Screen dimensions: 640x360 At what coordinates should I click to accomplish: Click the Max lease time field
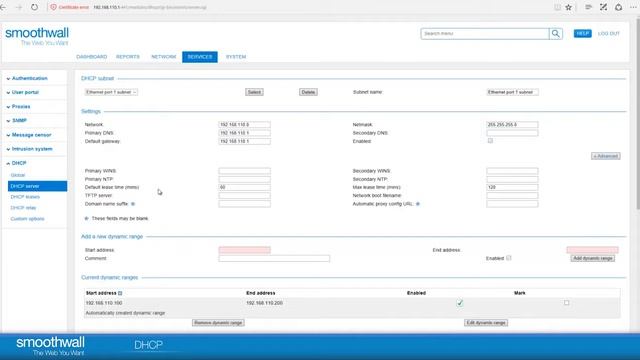pos(512,187)
